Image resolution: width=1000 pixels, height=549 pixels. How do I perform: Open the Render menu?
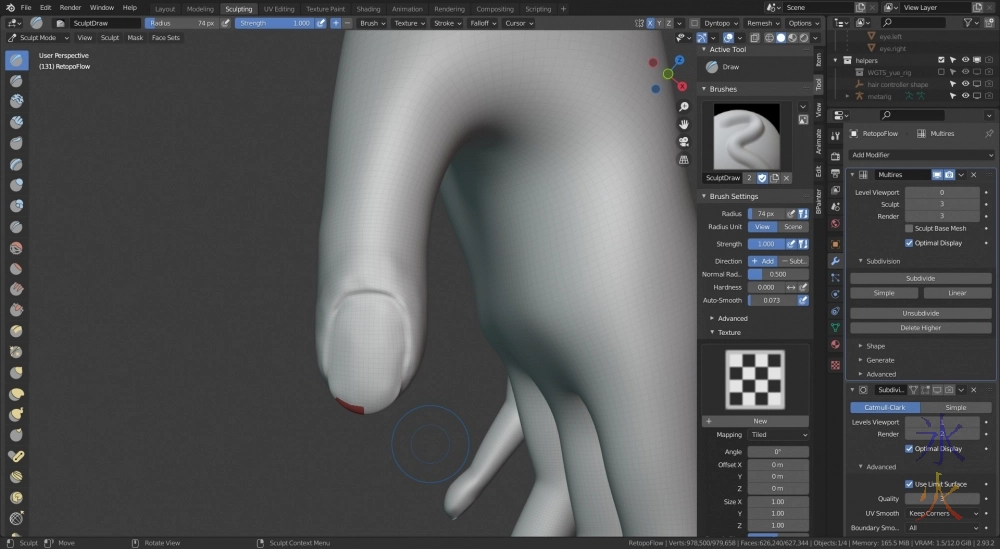pos(70,8)
